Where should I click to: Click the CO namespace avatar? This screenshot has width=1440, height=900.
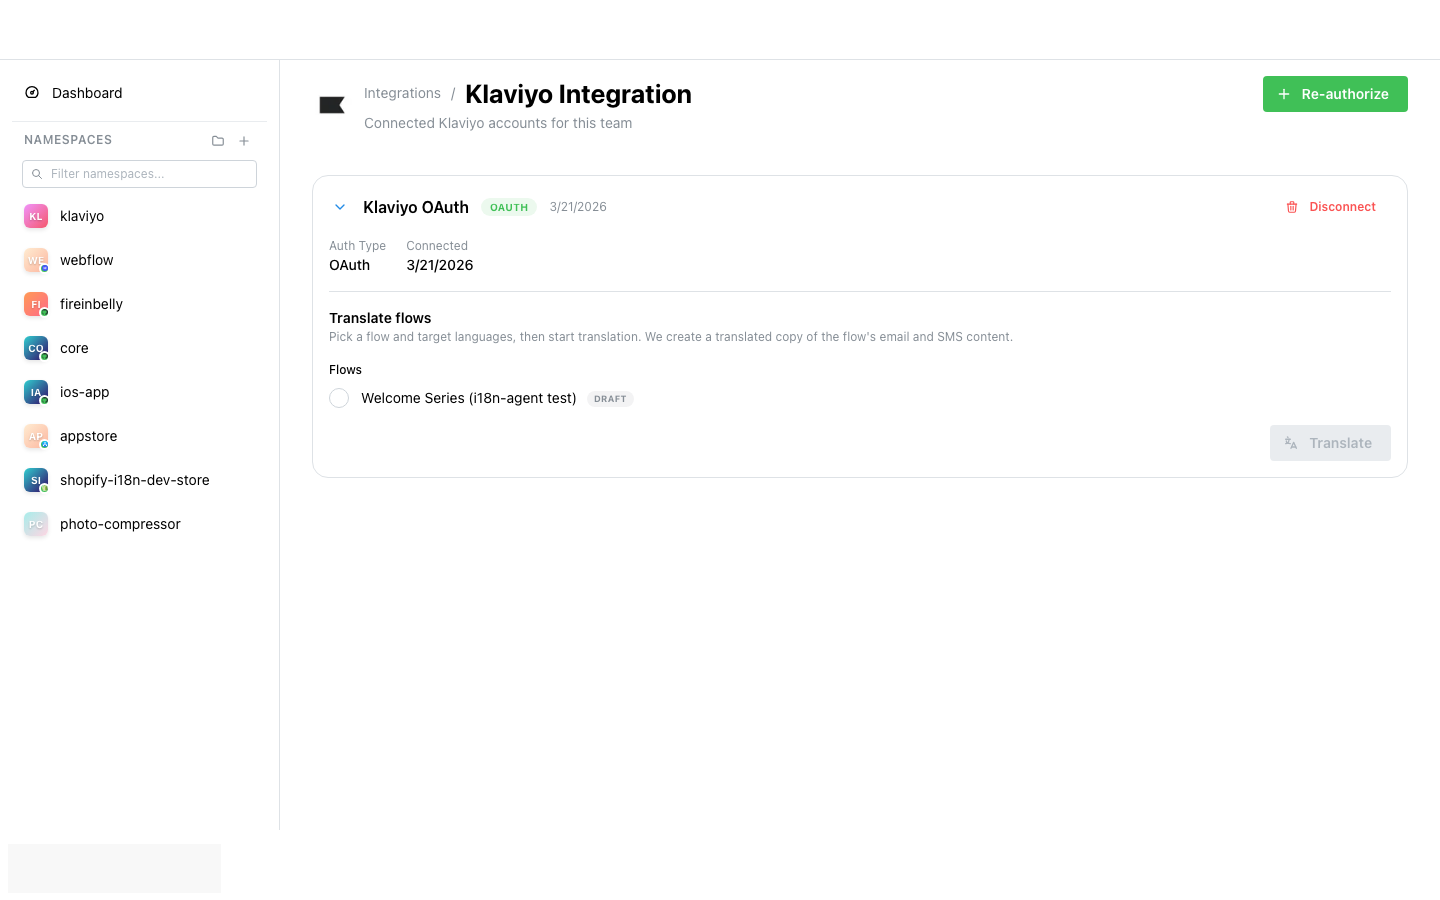(x=36, y=348)
